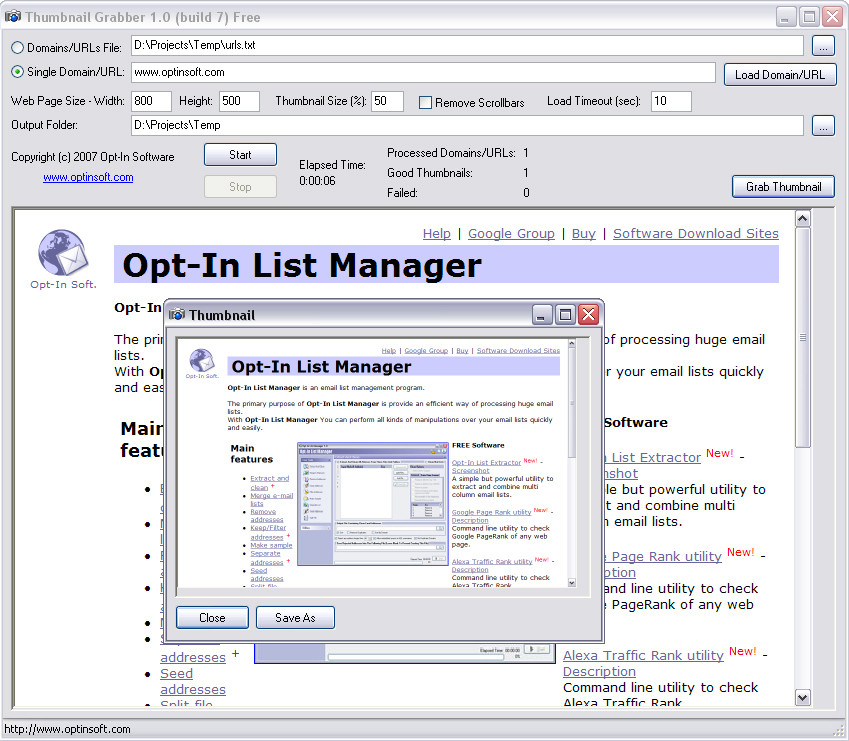This screenshot has height=741, width=849.
Task: Click the web page scrollbar up arrow
Action: (x=802, y=219)
